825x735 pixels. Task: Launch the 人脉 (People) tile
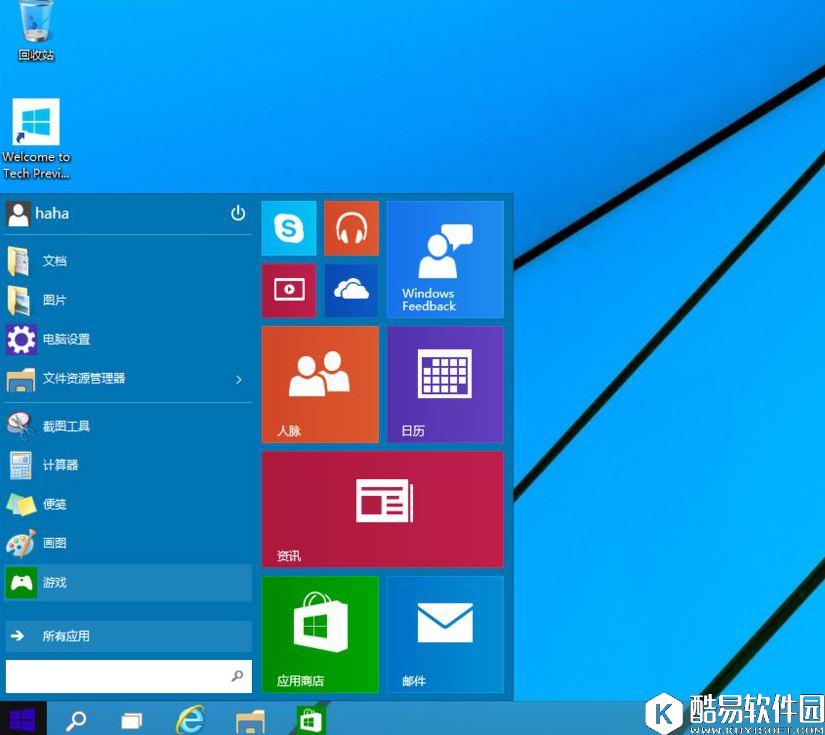pos(320,383)
